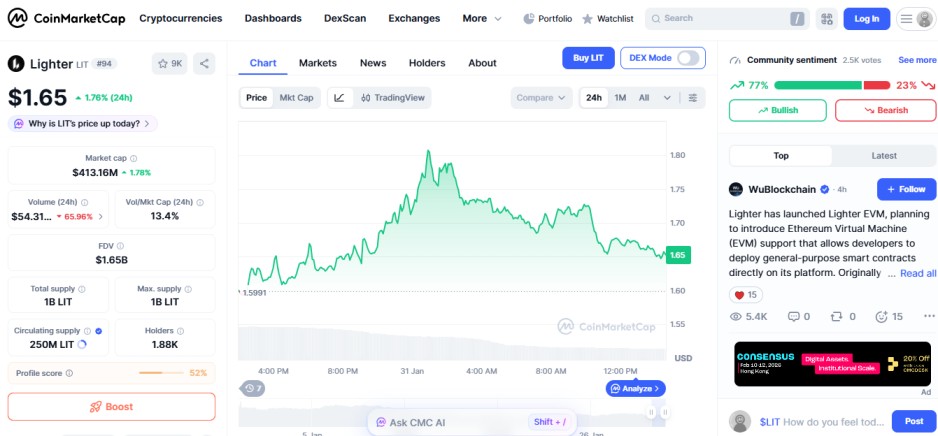Add Lighter to watchlist with 9K star

point(170,63)
